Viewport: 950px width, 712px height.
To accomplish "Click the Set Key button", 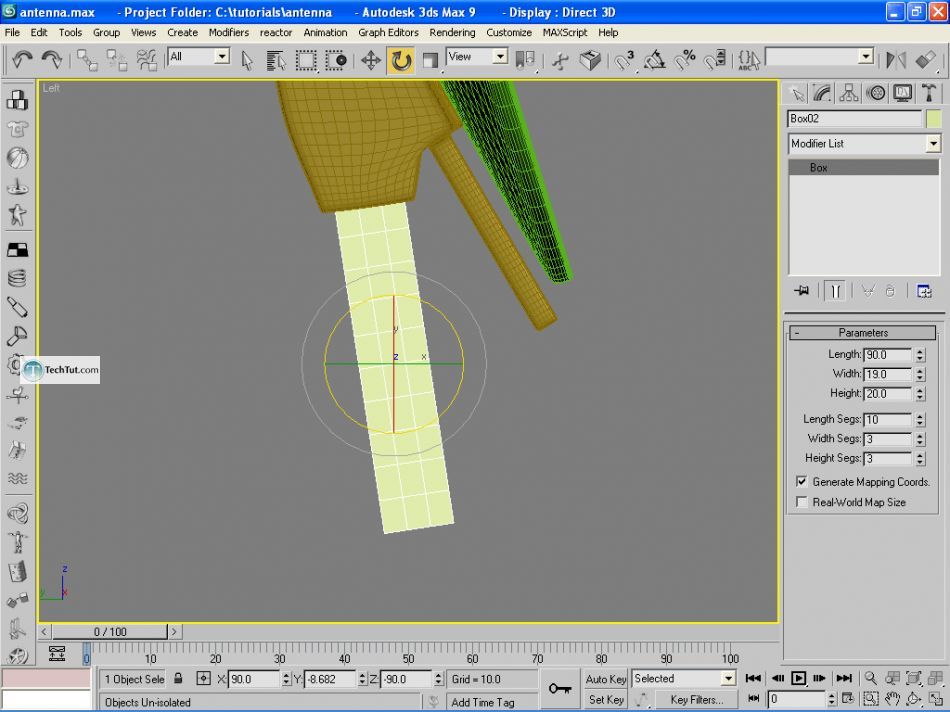I will (x=605, y=700).
